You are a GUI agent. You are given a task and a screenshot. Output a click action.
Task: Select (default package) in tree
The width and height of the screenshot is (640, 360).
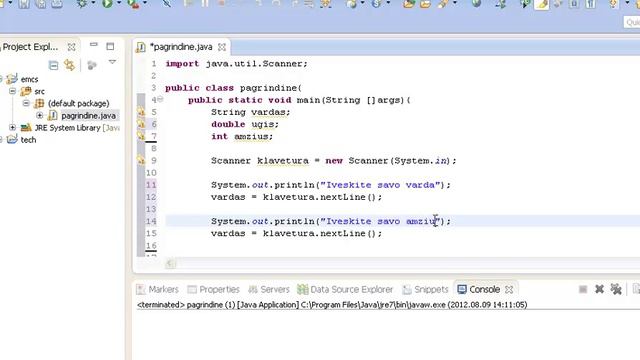click(78, 104)
